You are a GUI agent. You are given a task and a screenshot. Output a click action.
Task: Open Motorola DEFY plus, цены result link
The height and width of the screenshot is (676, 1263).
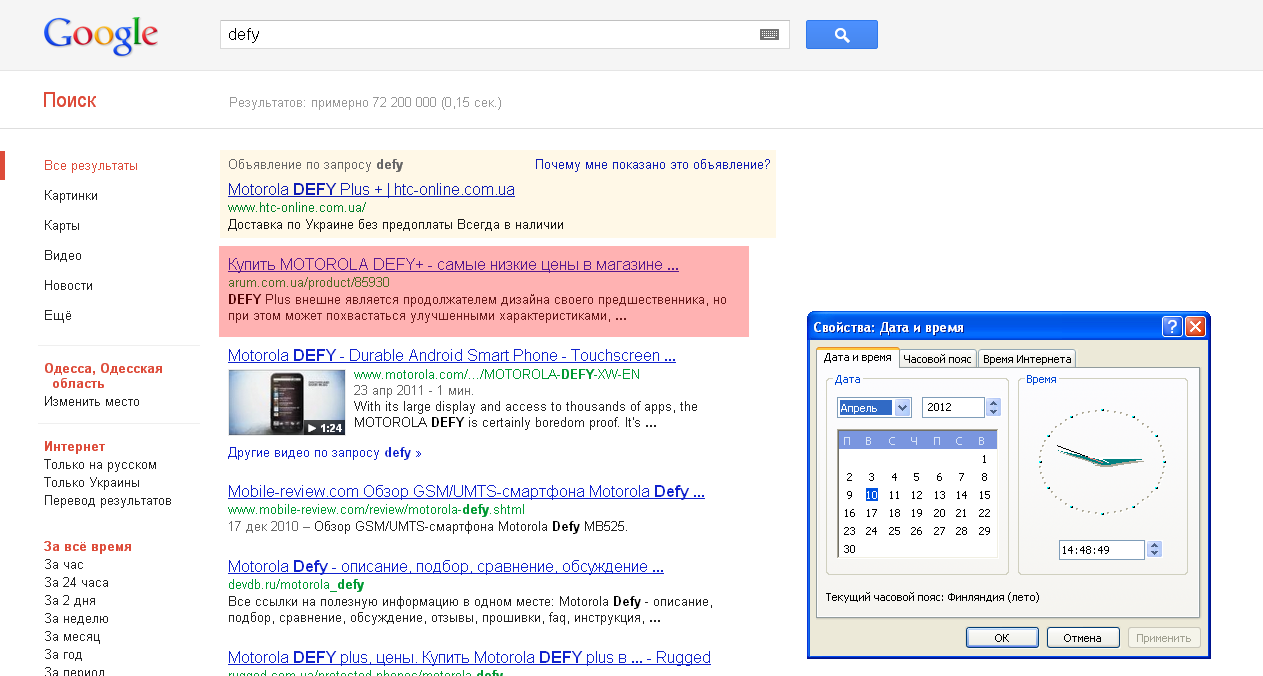469,657
